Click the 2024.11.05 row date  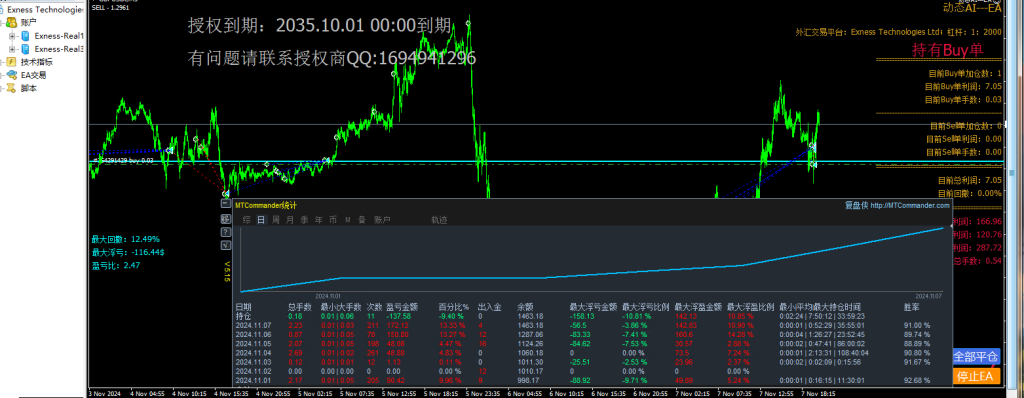[x=252, y=343]
